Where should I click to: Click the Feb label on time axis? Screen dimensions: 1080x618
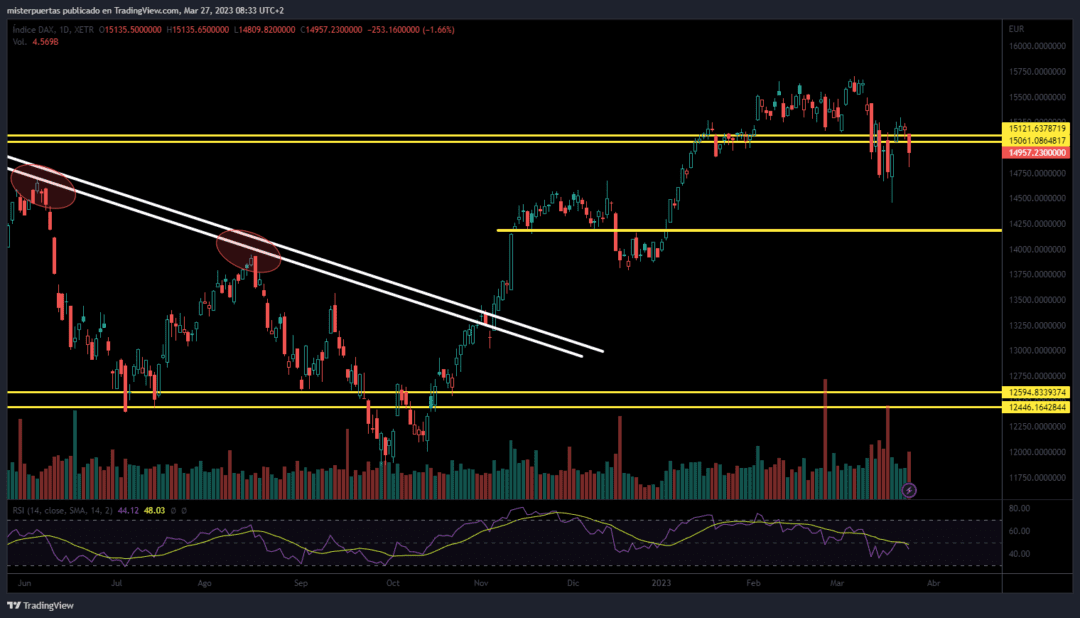click(x=754, y=583)
